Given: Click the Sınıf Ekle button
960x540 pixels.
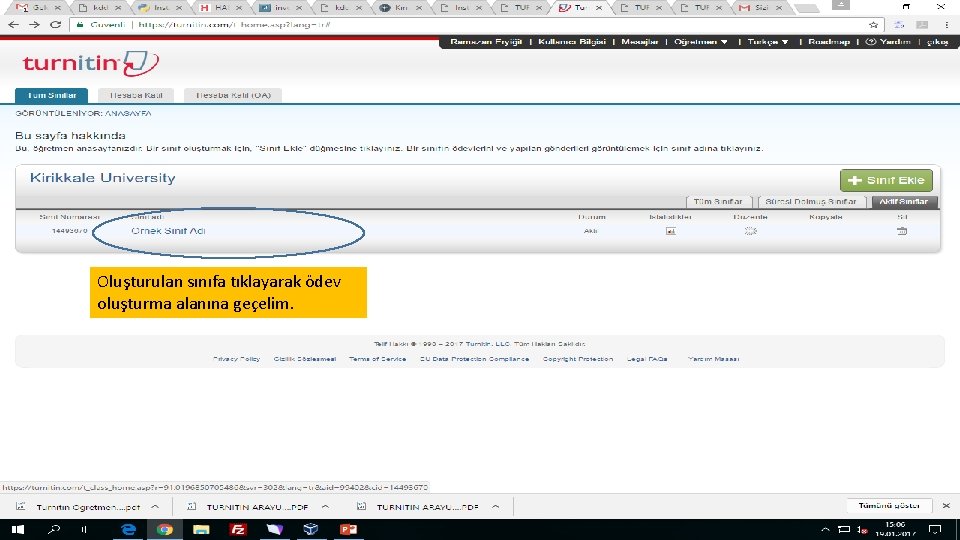Looking at the screenshot, I should (x=886, y=180).
